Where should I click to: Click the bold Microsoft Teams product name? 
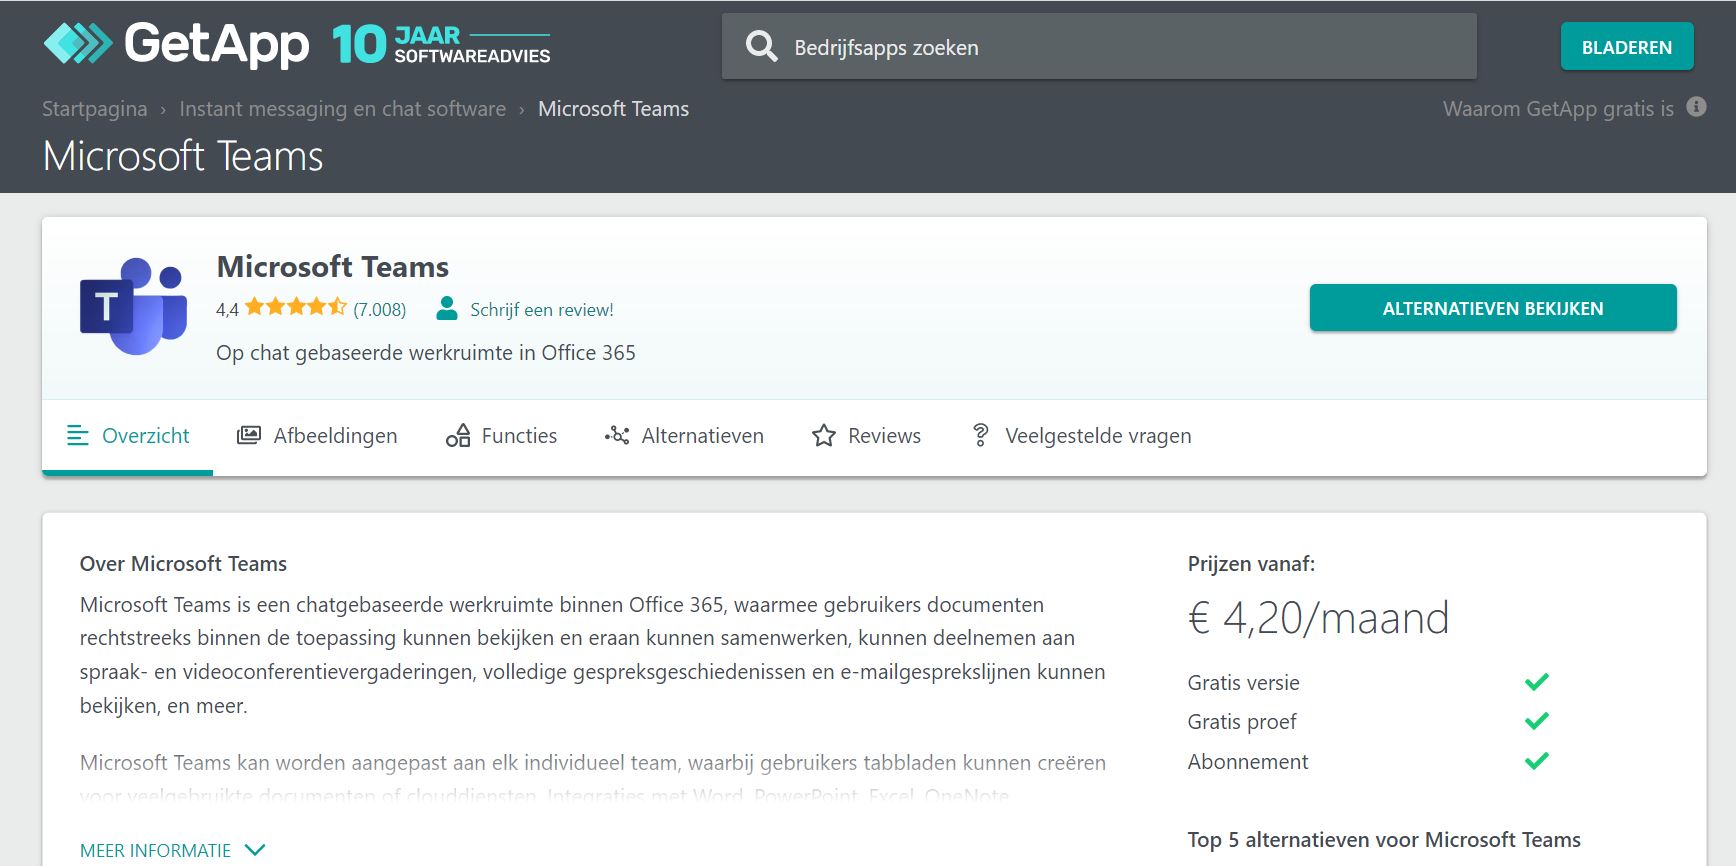pos(333,267)
